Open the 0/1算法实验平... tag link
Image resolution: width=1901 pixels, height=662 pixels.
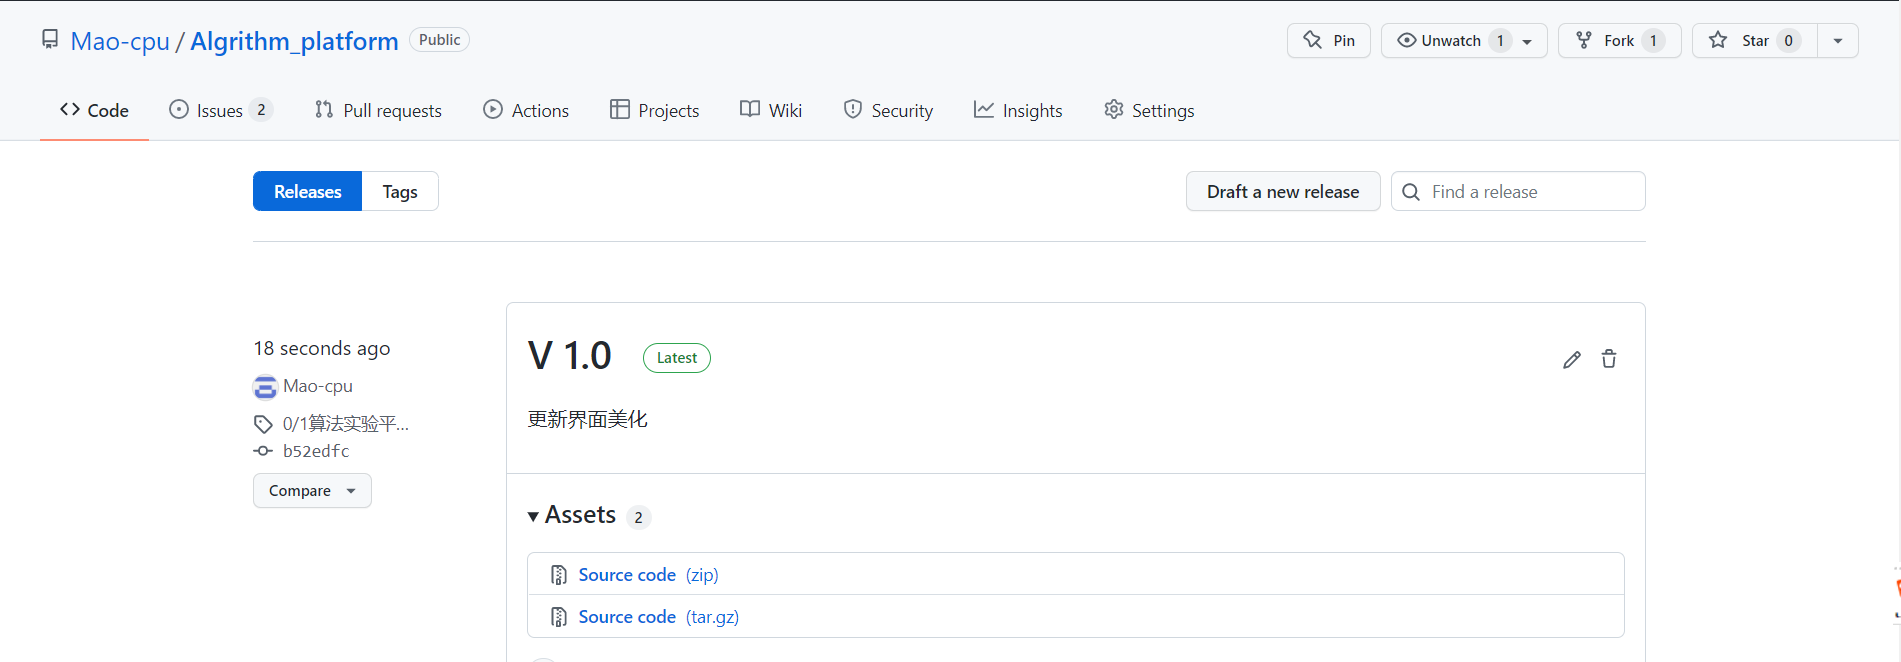(346, 424)
